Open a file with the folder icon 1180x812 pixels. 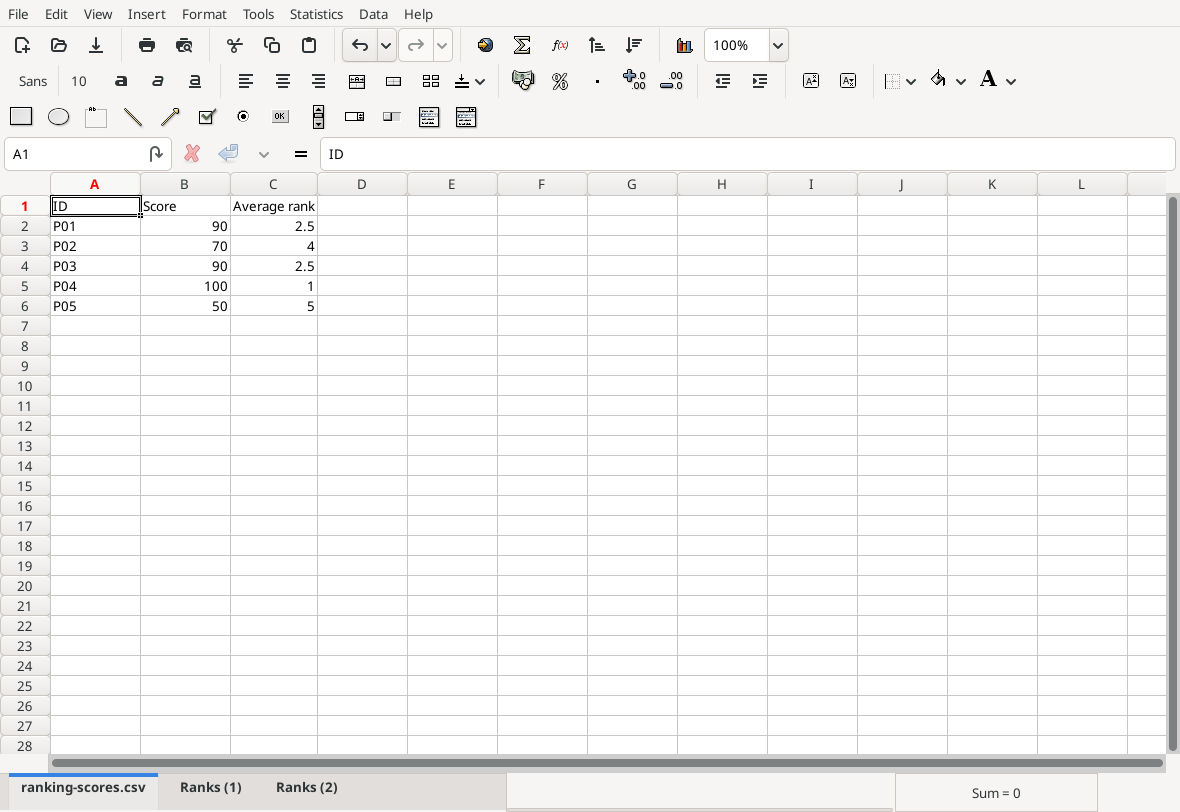[59, 45]
